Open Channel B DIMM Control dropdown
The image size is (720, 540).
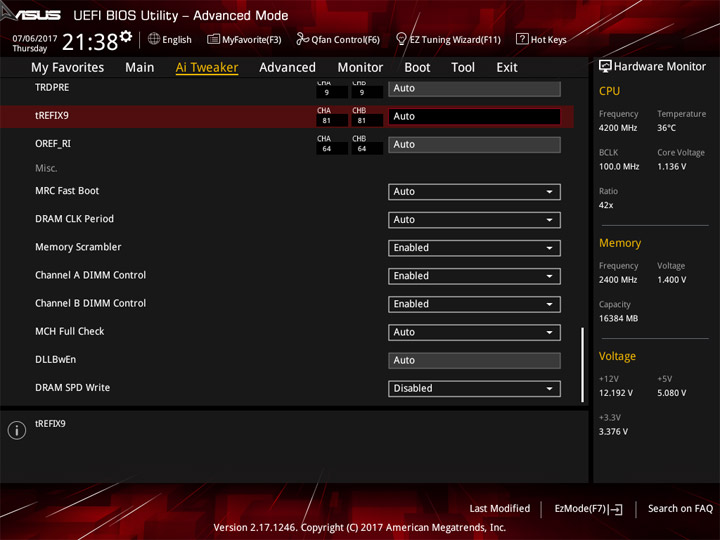coord(474,304)
